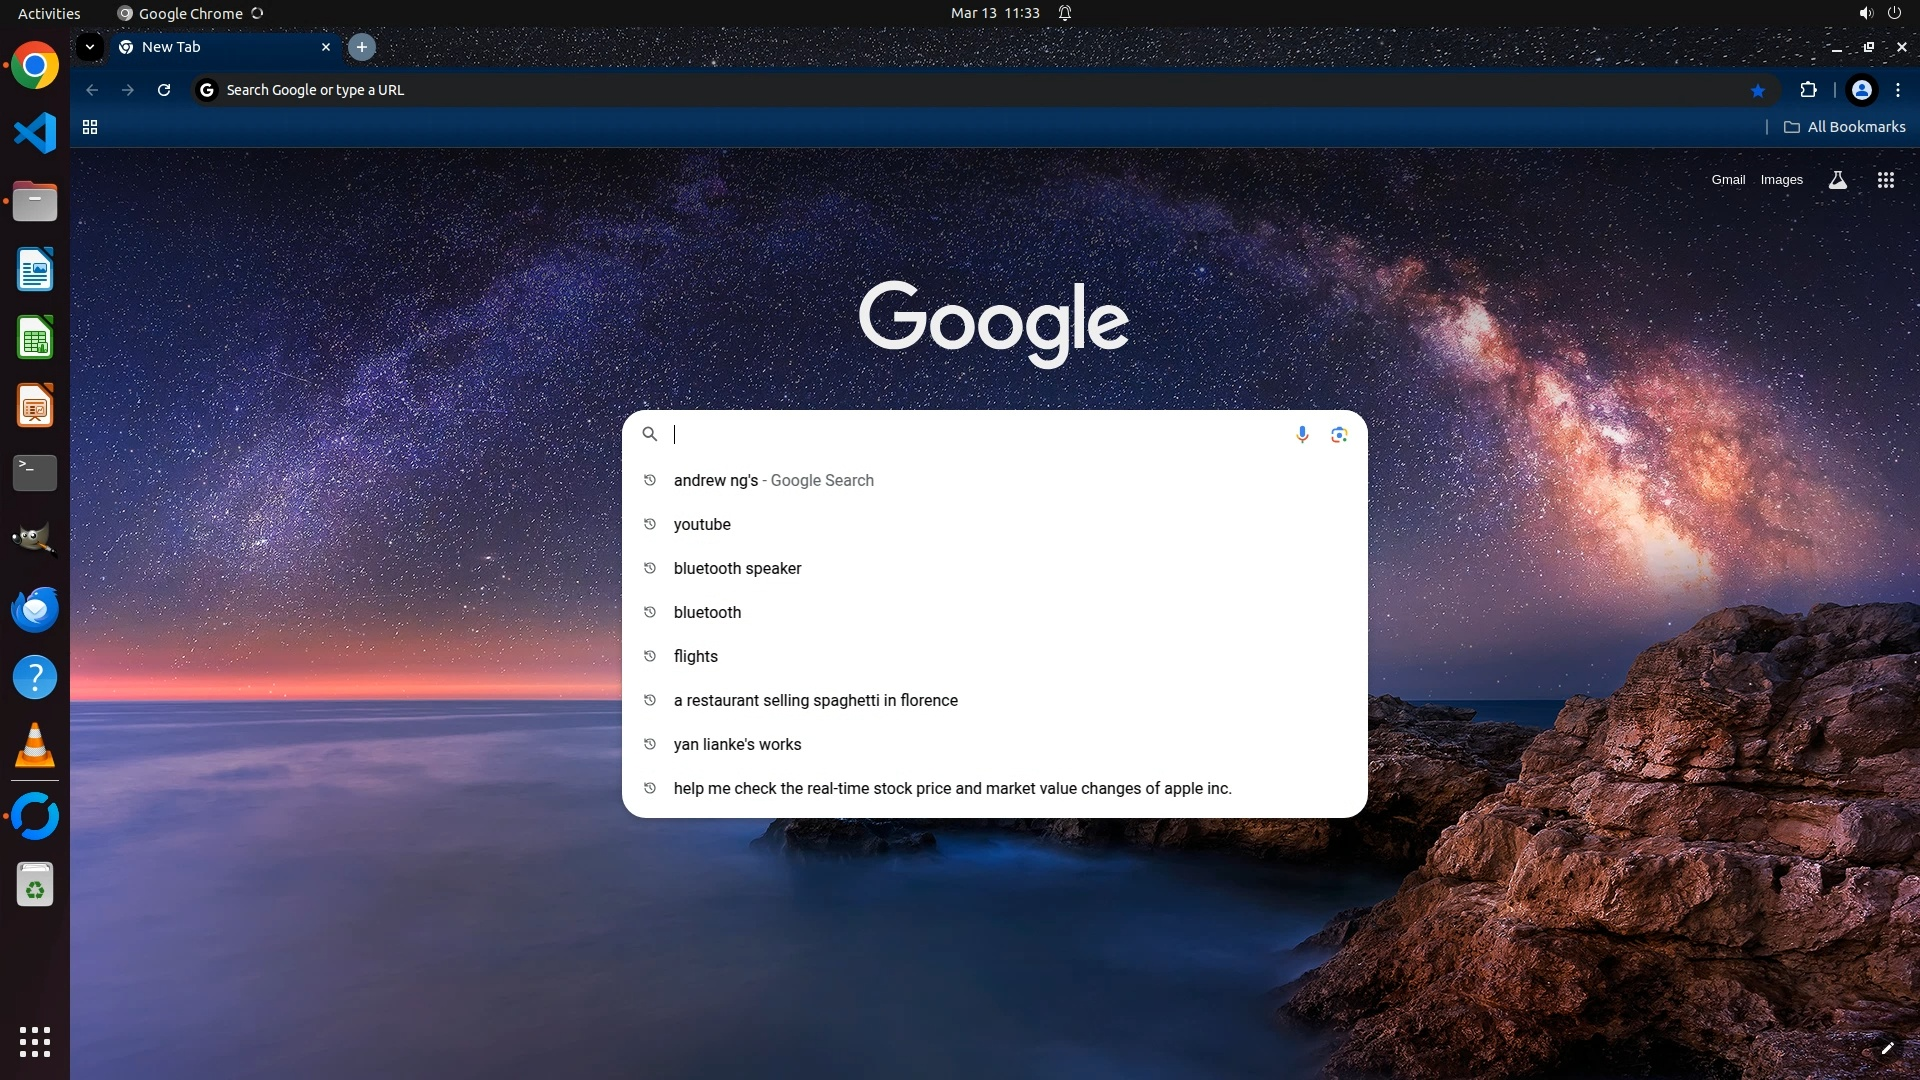Click the customize Chrome pencil icon
Screen dimensions: 1920x1080
[x=1887, y=1048]
